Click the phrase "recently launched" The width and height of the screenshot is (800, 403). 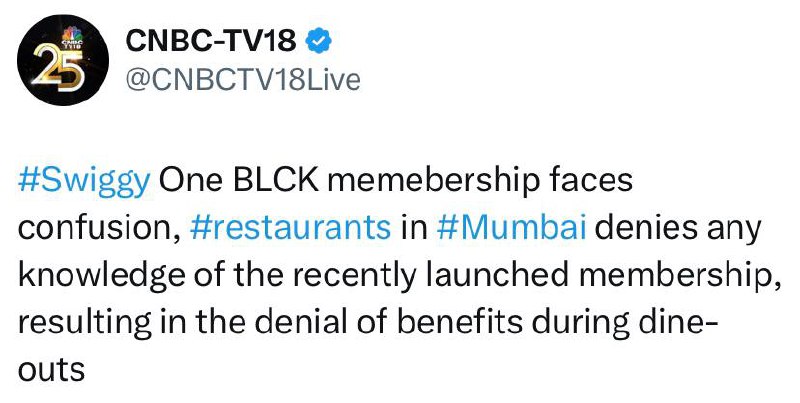click(x=431, y=276)
